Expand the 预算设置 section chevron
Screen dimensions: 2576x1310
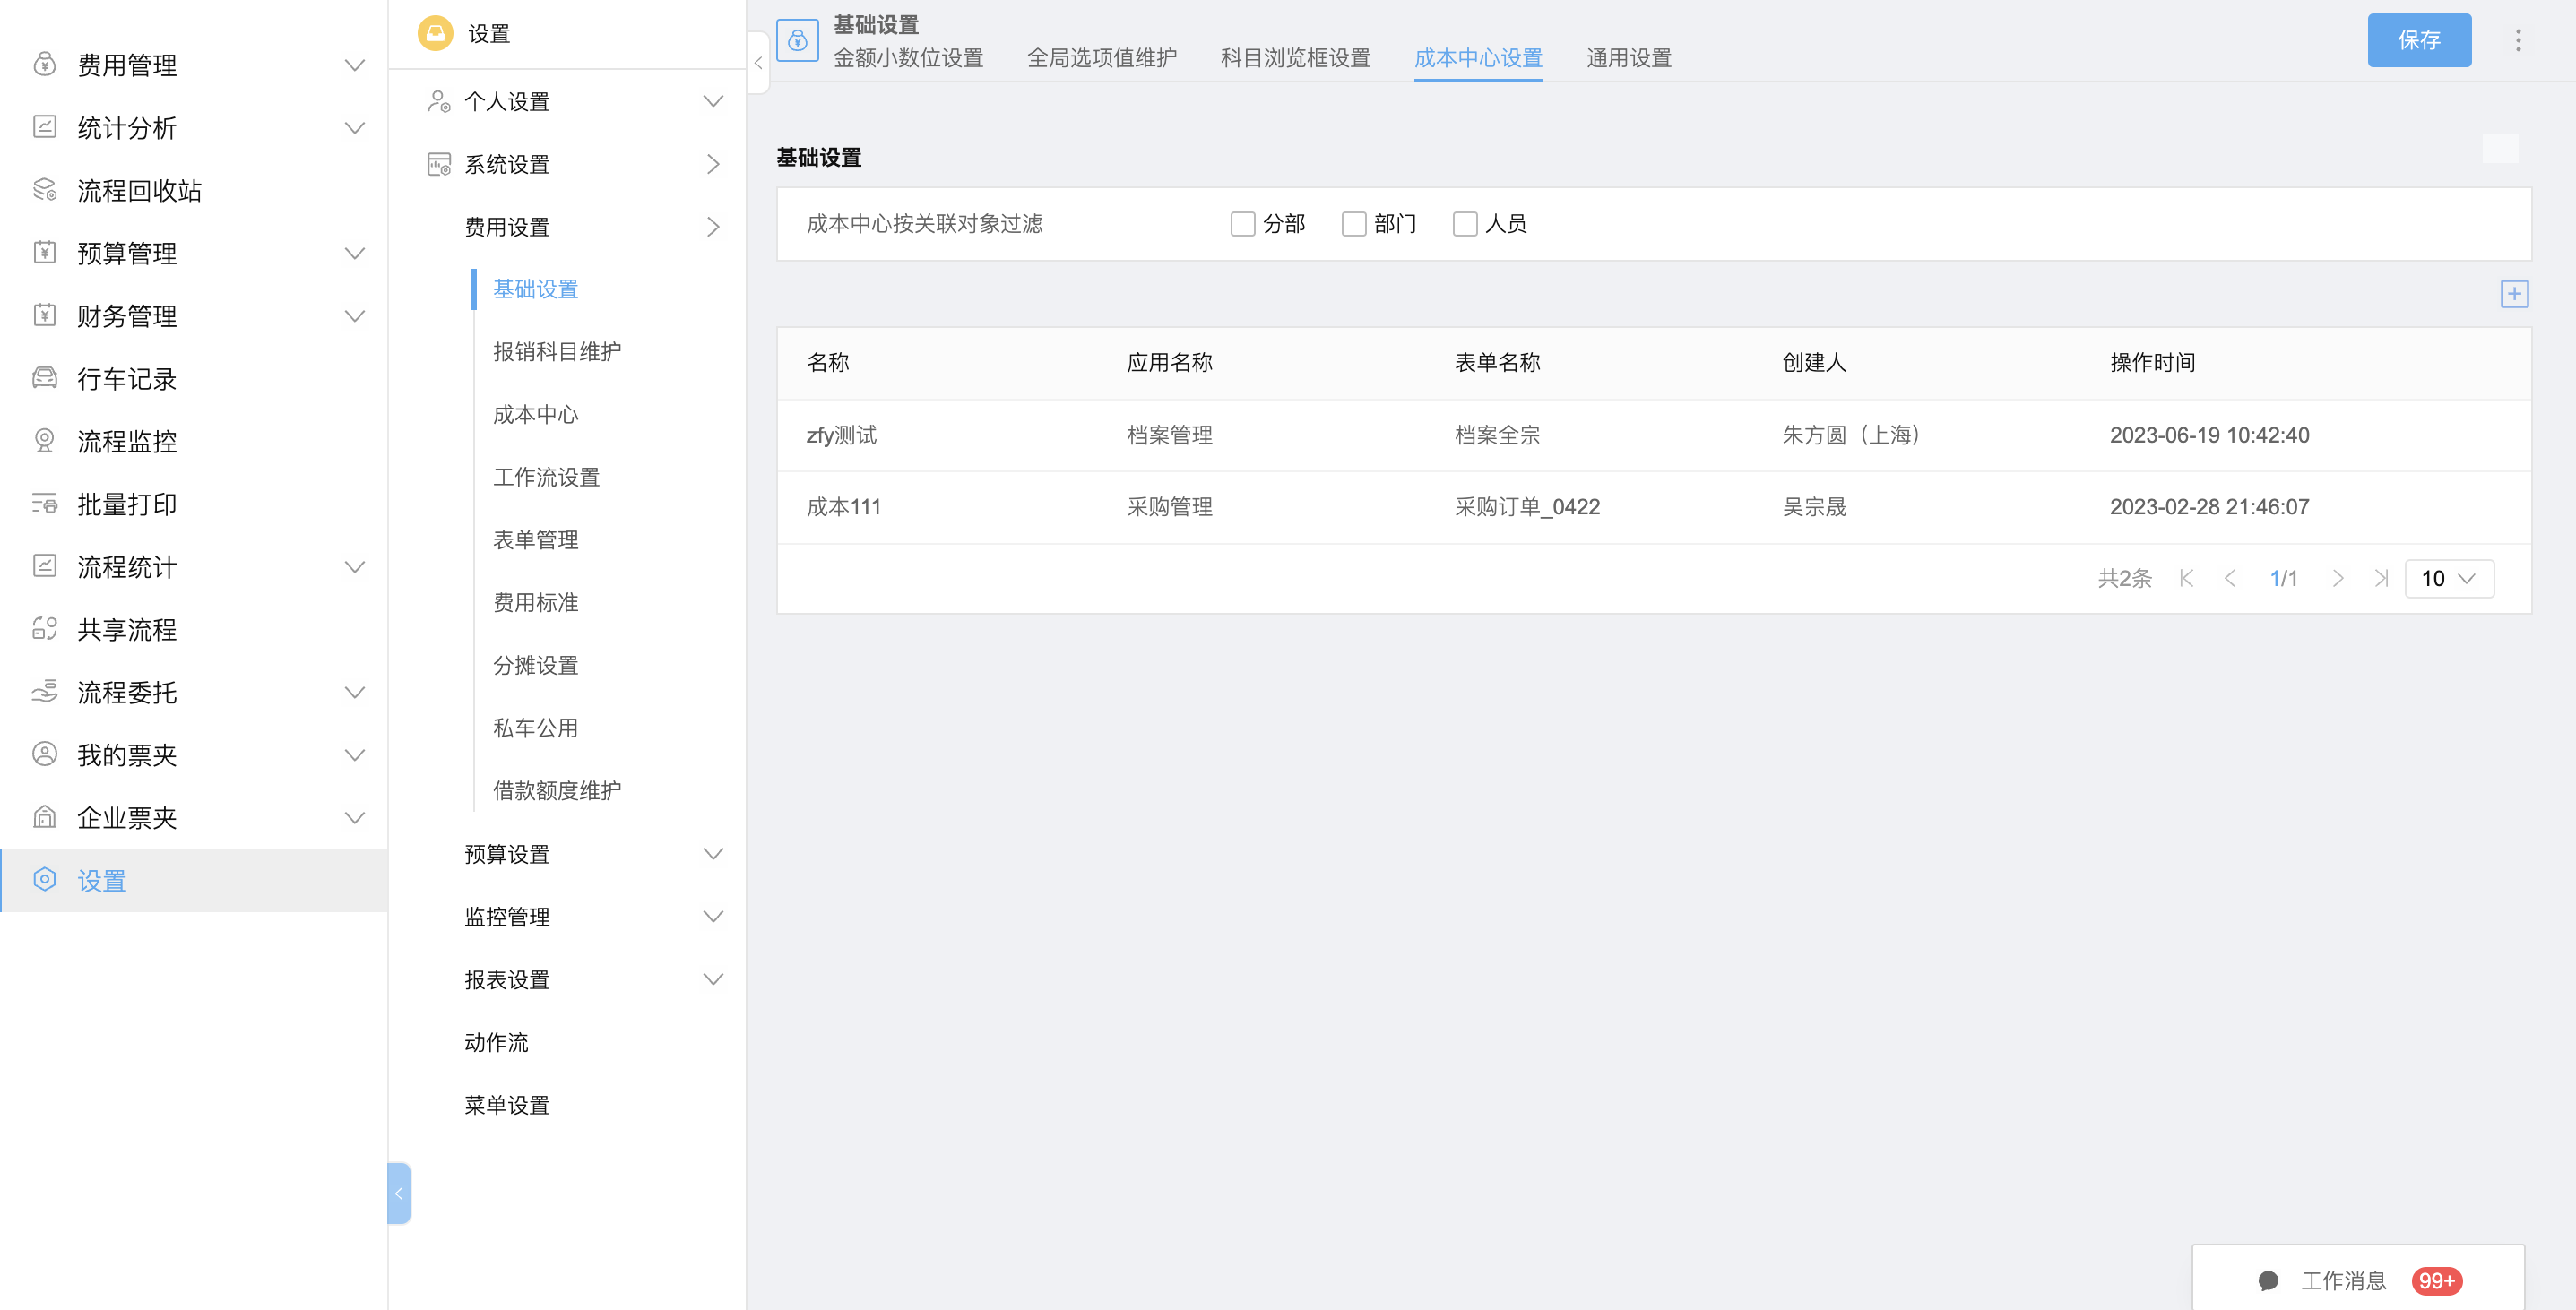pyautogui.click(x=712, y=853)
